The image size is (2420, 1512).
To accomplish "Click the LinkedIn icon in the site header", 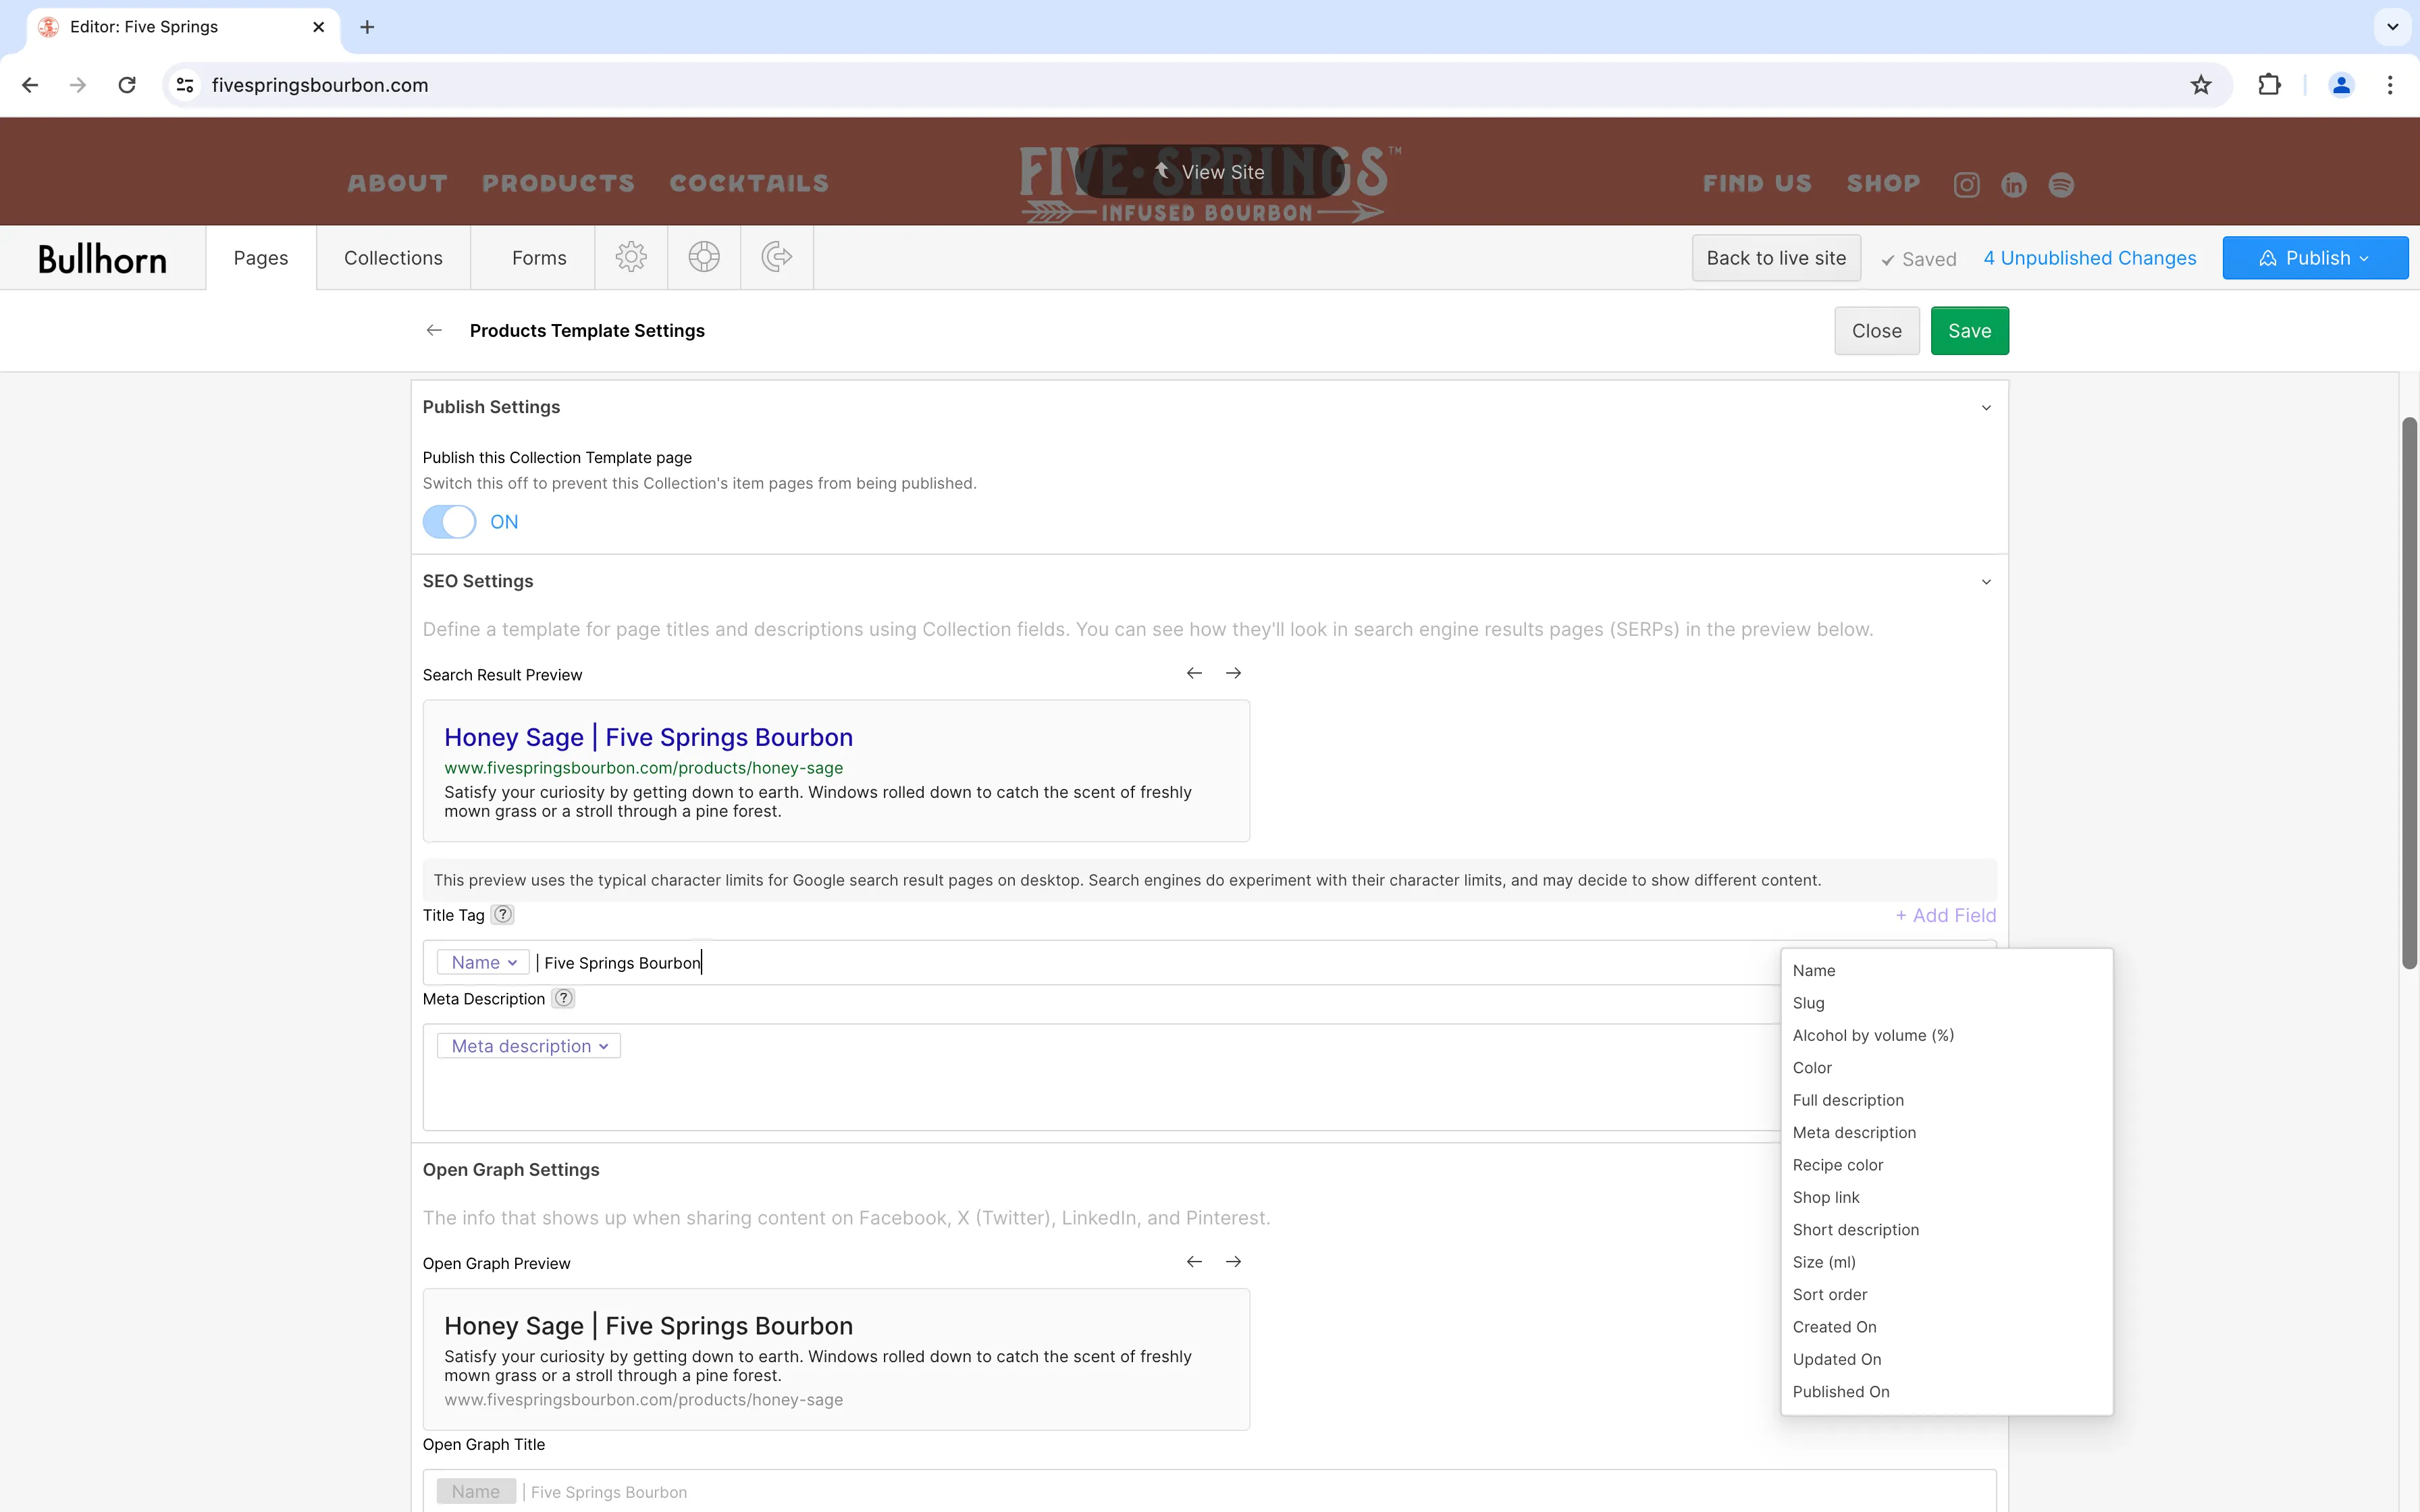I will pyautogui.click(x=2013, y=184).
